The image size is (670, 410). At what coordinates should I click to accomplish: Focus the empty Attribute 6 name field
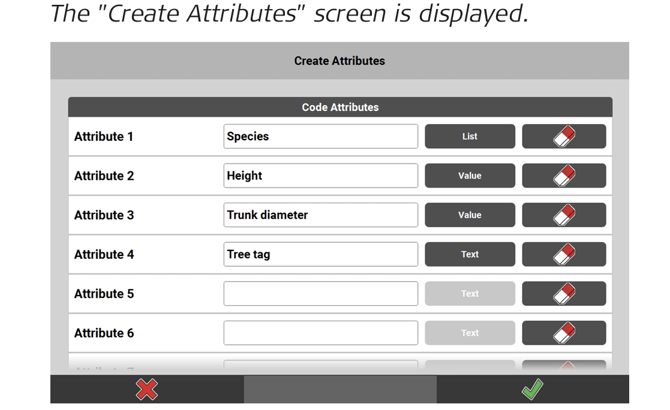click(320, 333)
